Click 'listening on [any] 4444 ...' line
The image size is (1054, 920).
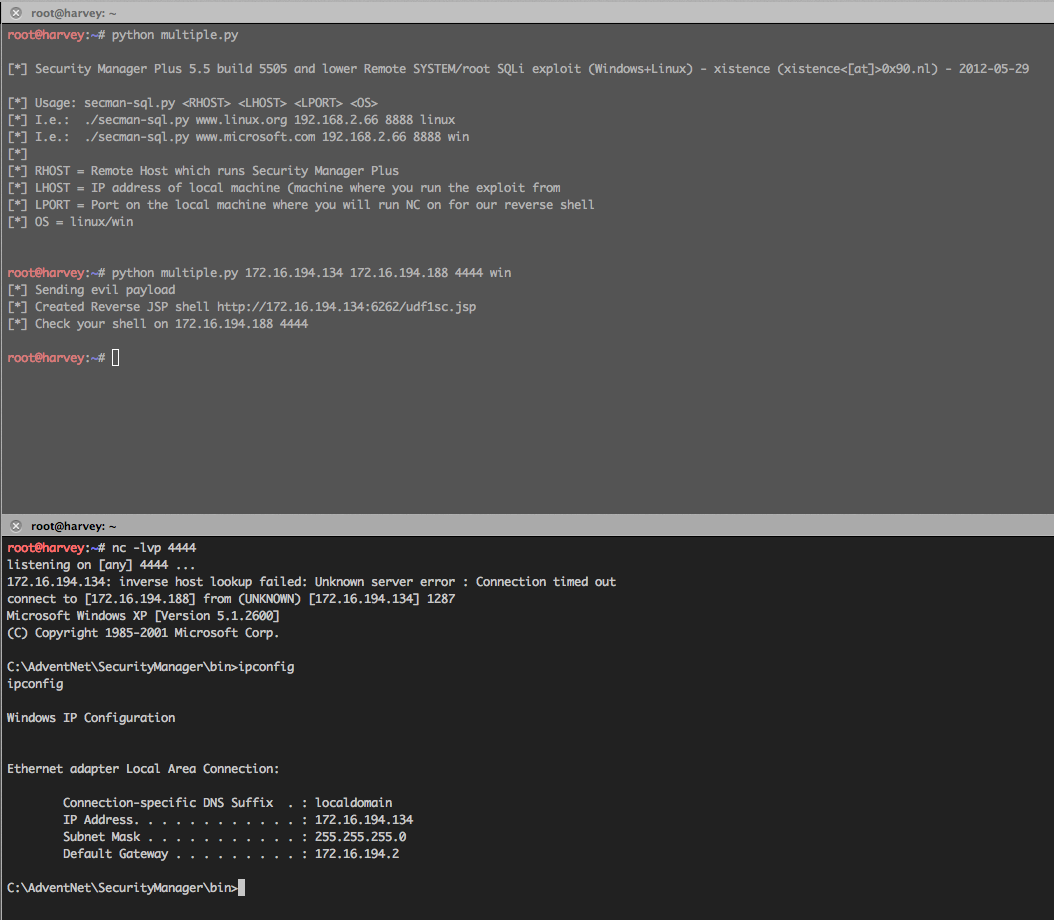click(101, 564)
